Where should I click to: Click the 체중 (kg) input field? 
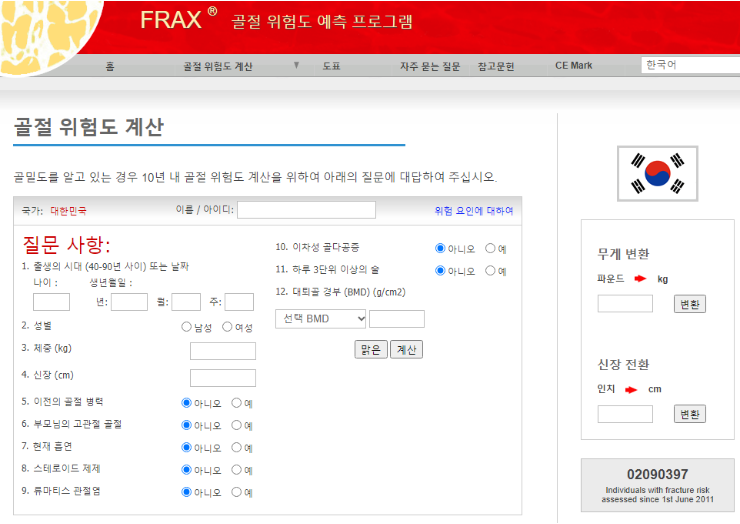pos(223,351)
